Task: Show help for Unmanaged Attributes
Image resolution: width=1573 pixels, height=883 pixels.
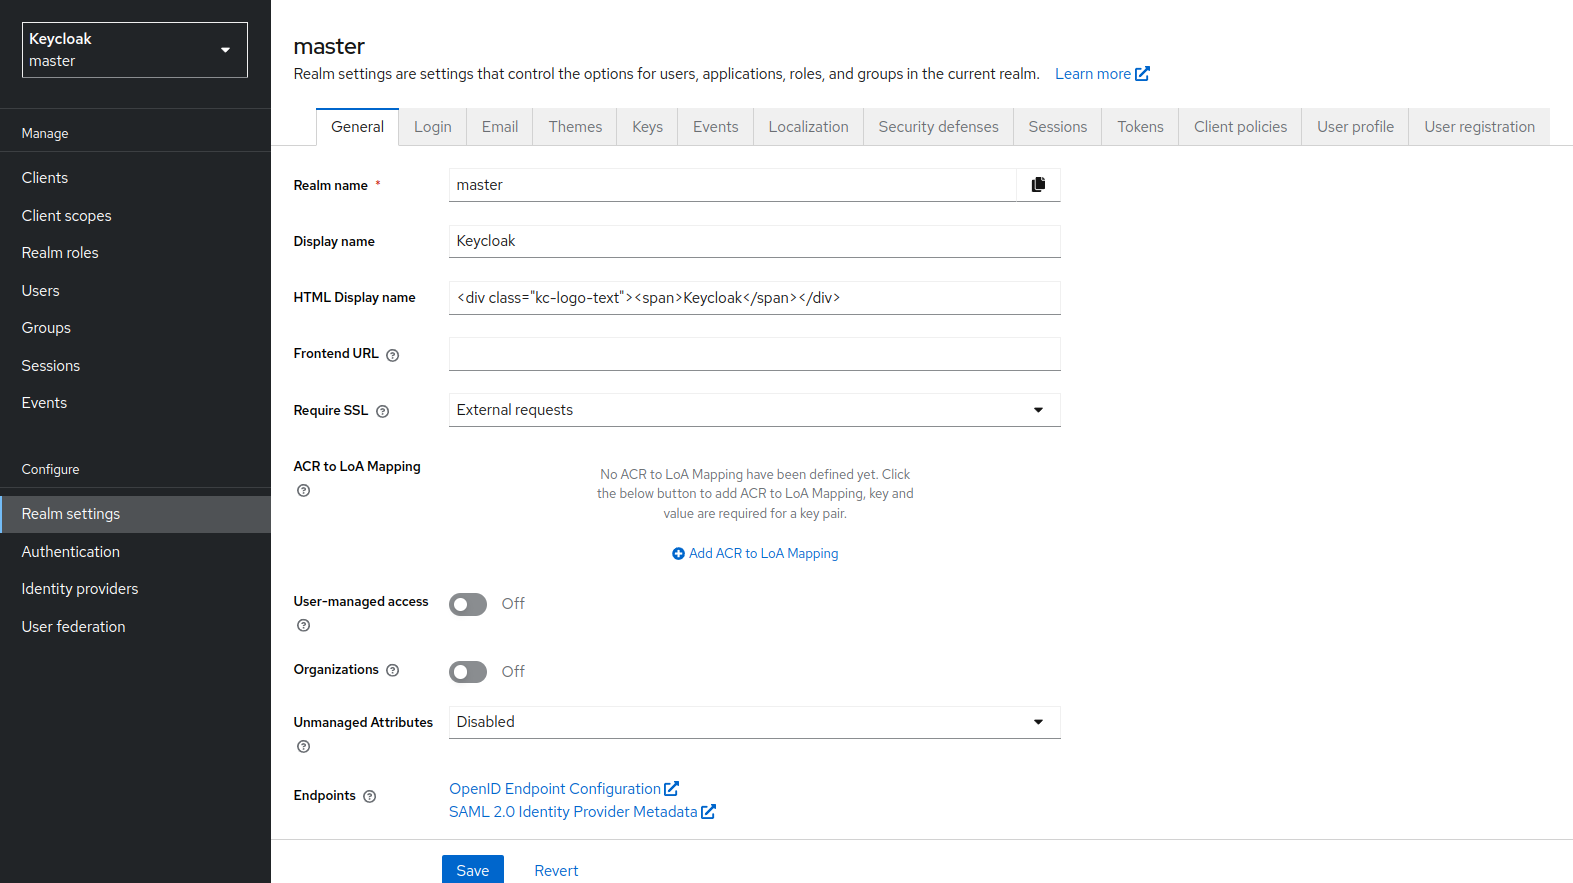Action: 304,746
